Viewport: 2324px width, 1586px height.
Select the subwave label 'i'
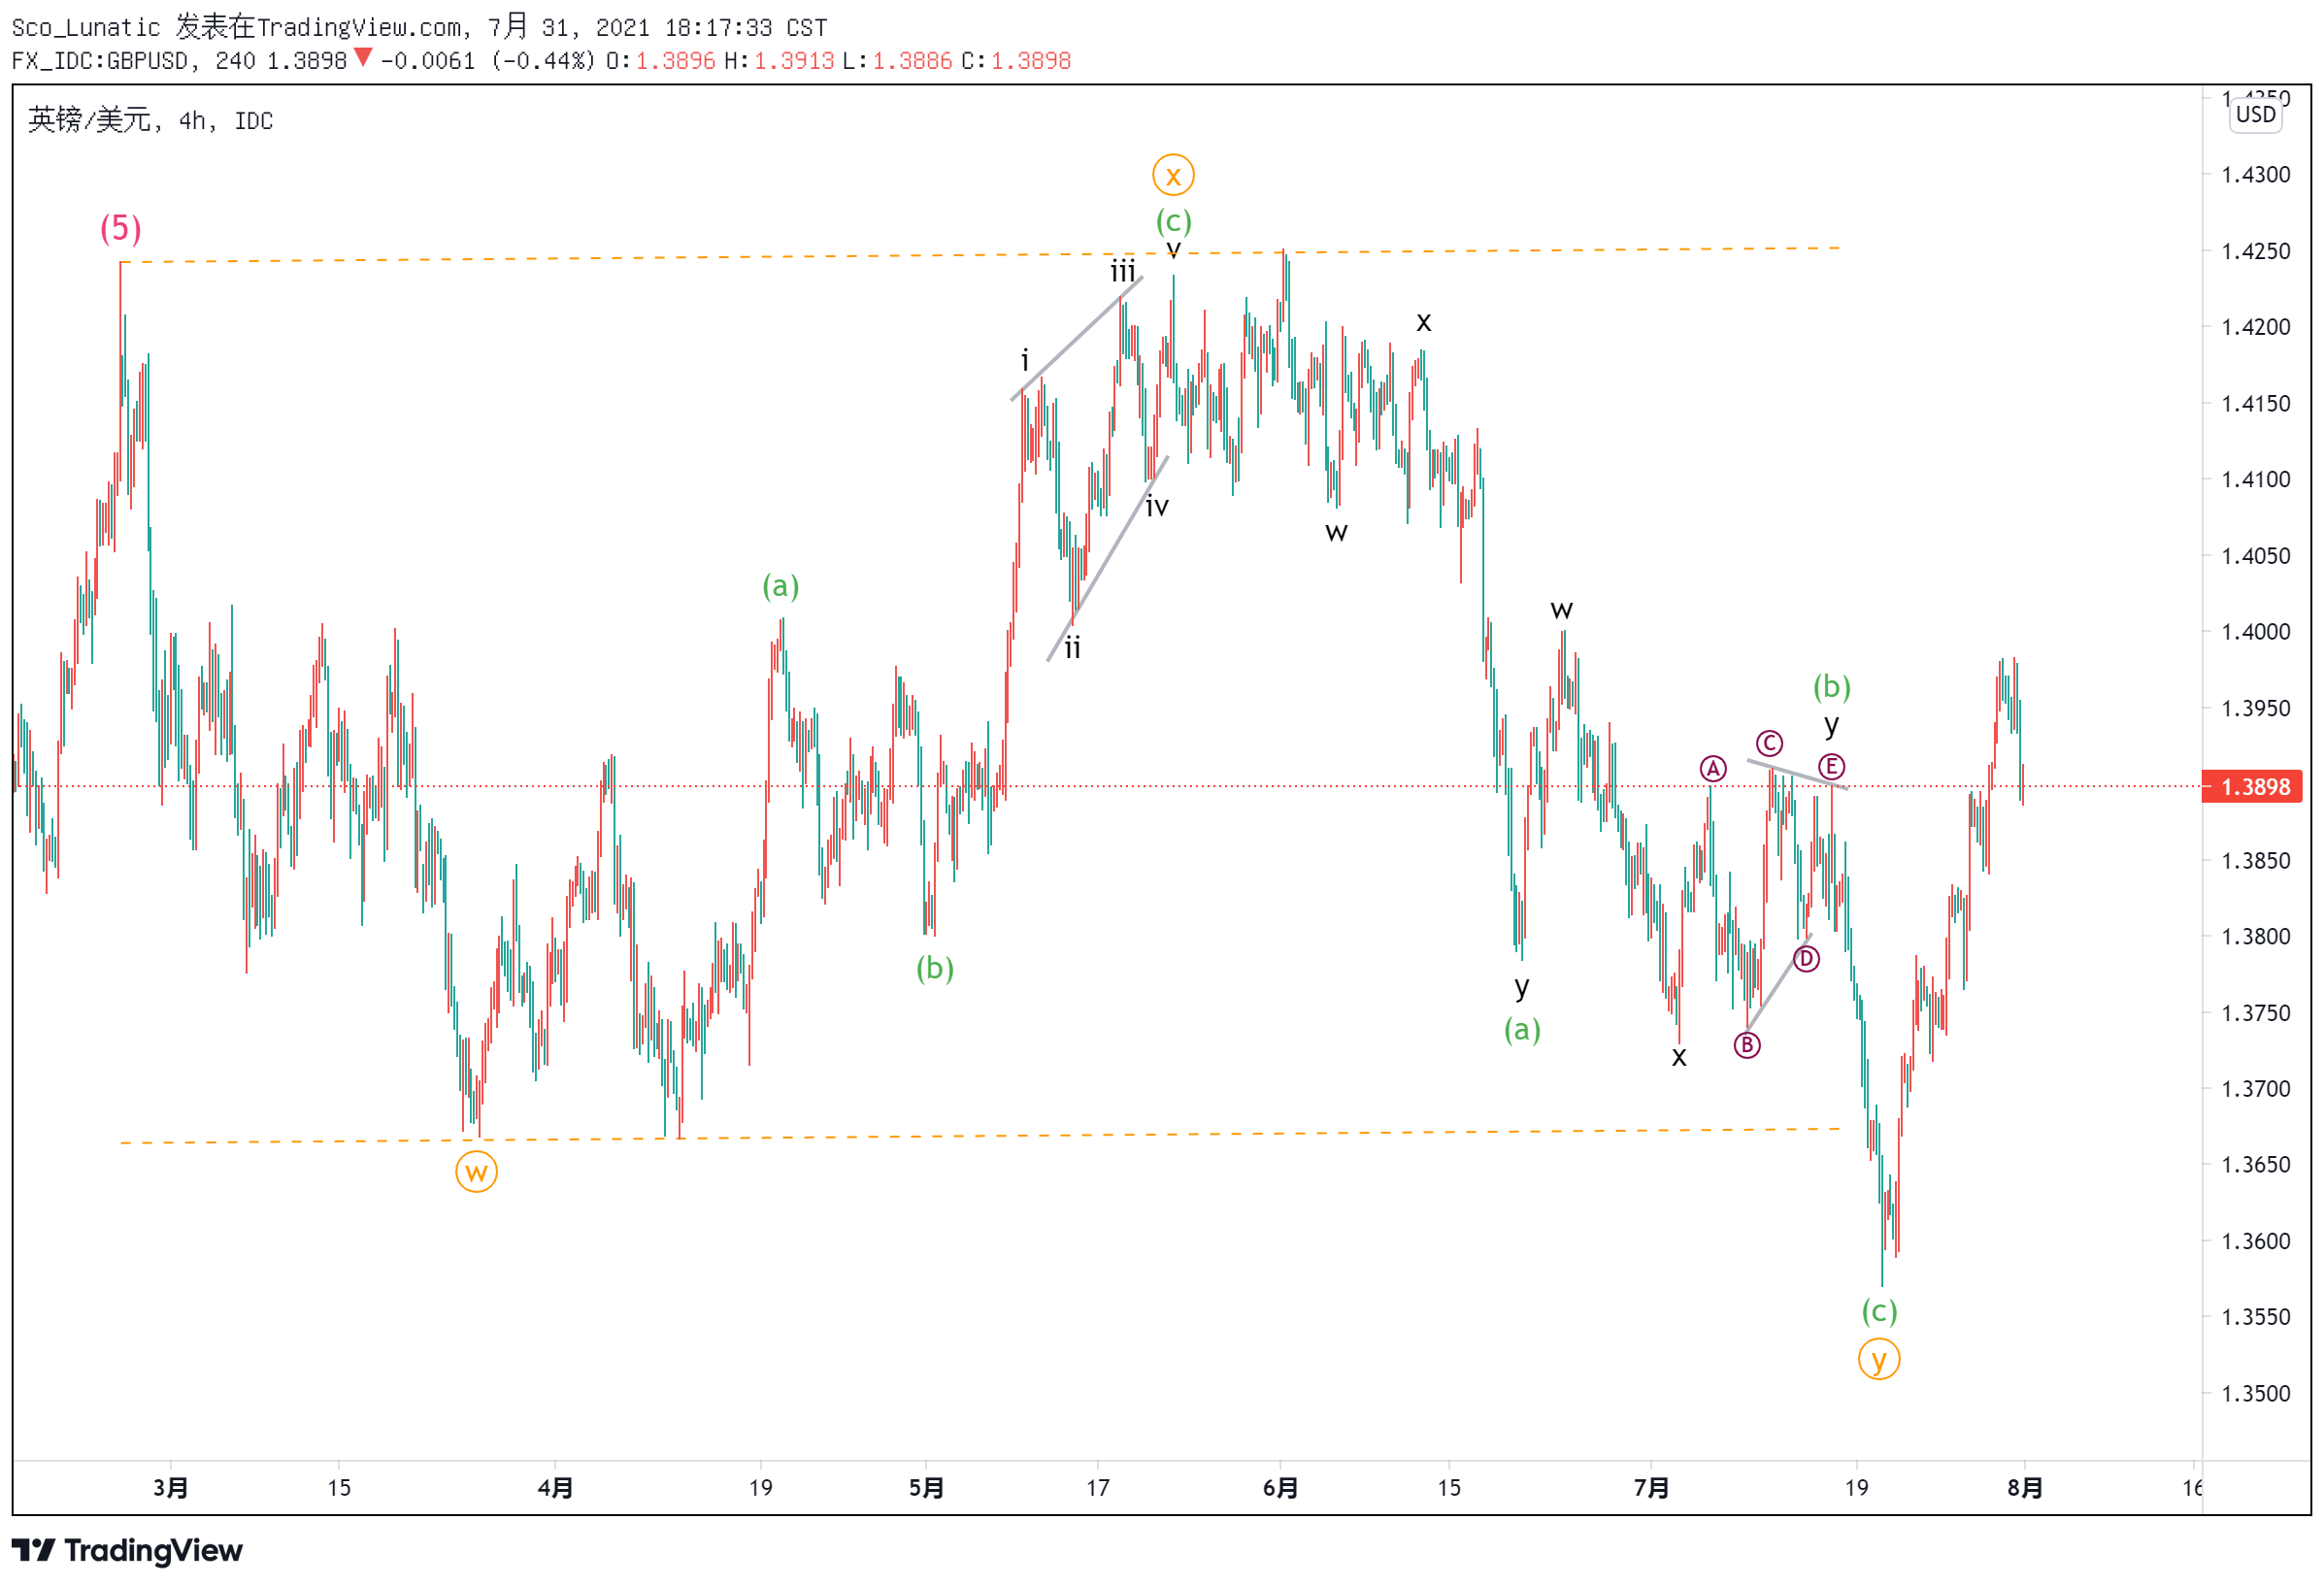(x=1024, y=360)
